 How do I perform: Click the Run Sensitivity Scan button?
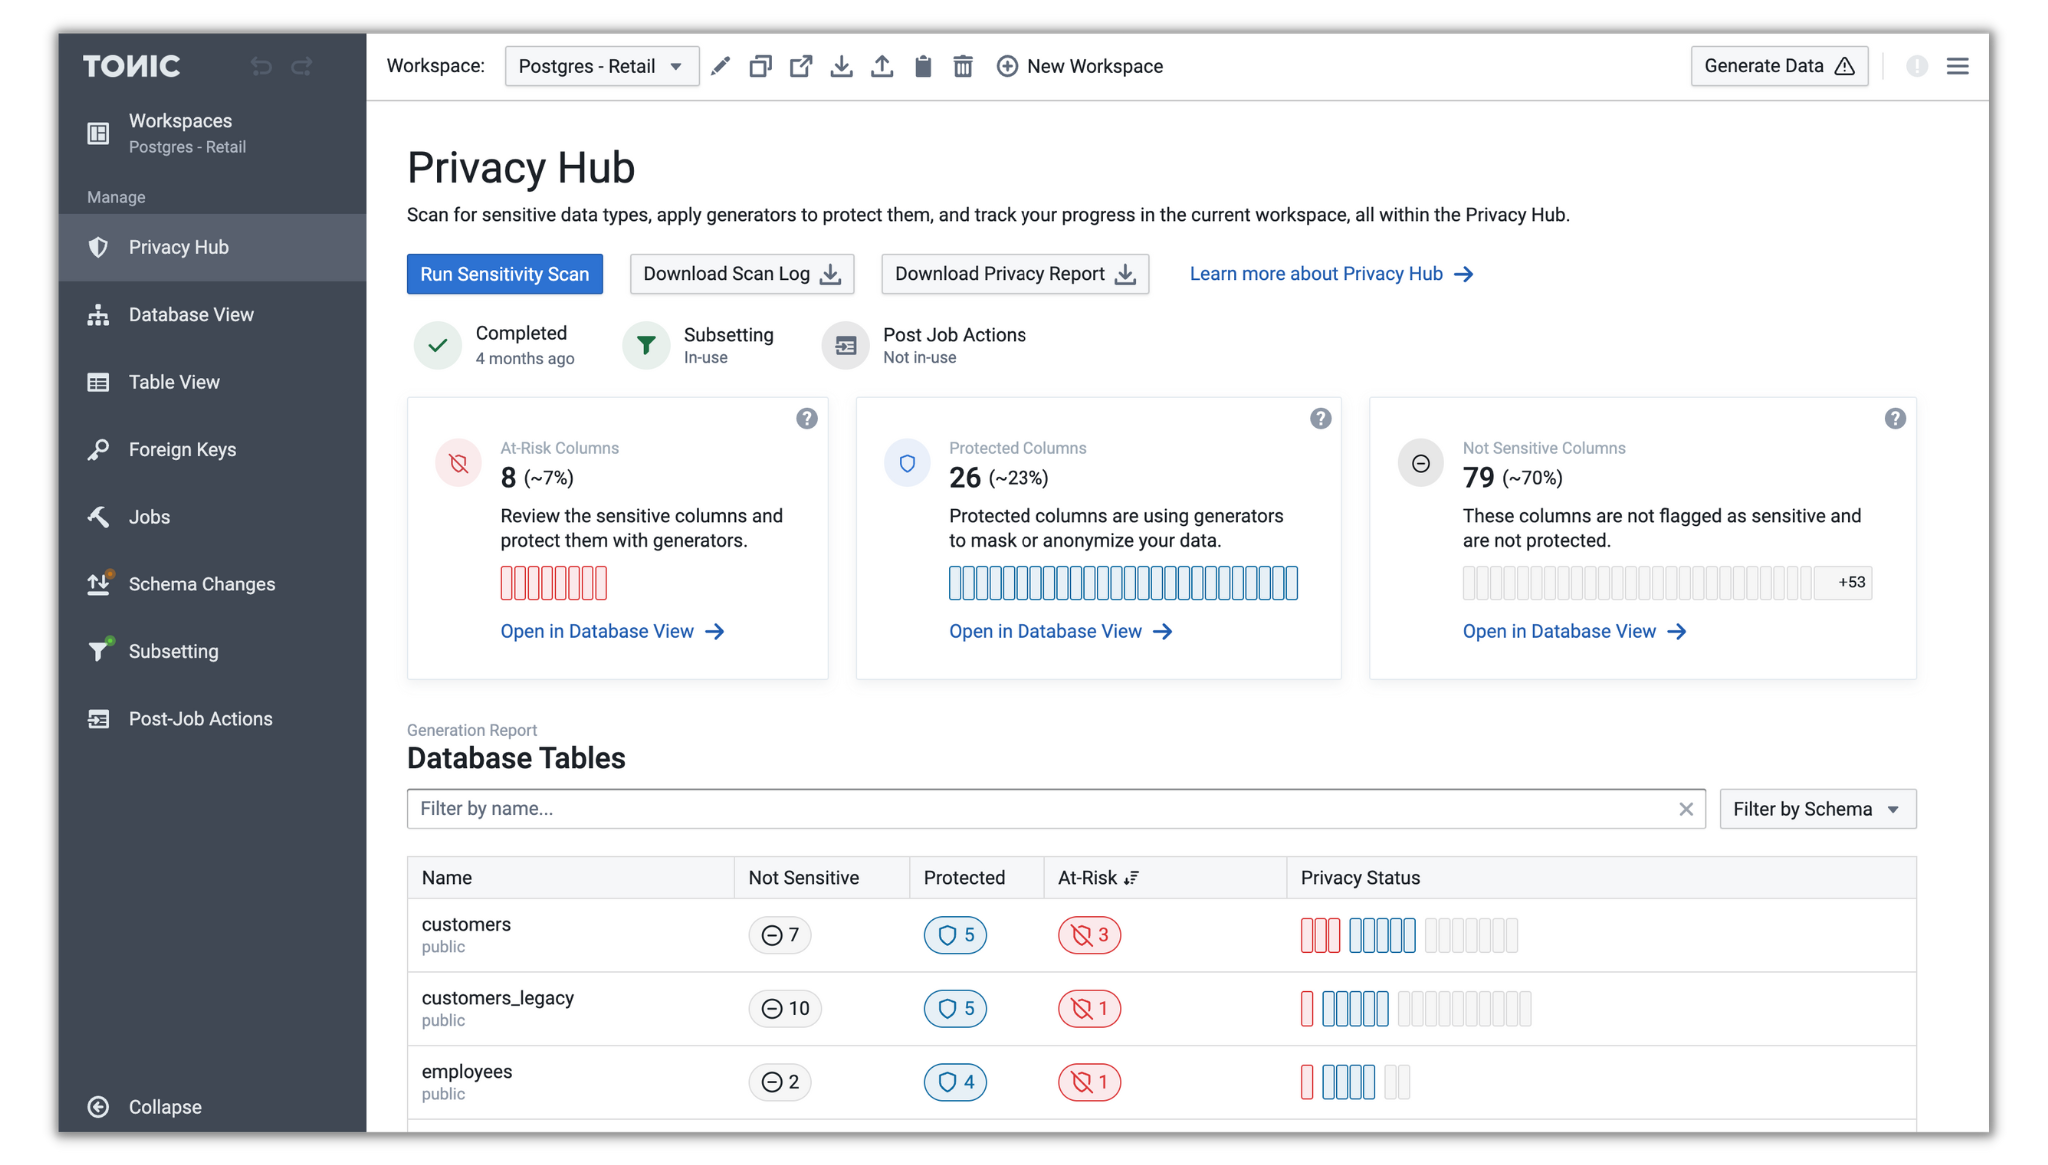pos(504,273)
